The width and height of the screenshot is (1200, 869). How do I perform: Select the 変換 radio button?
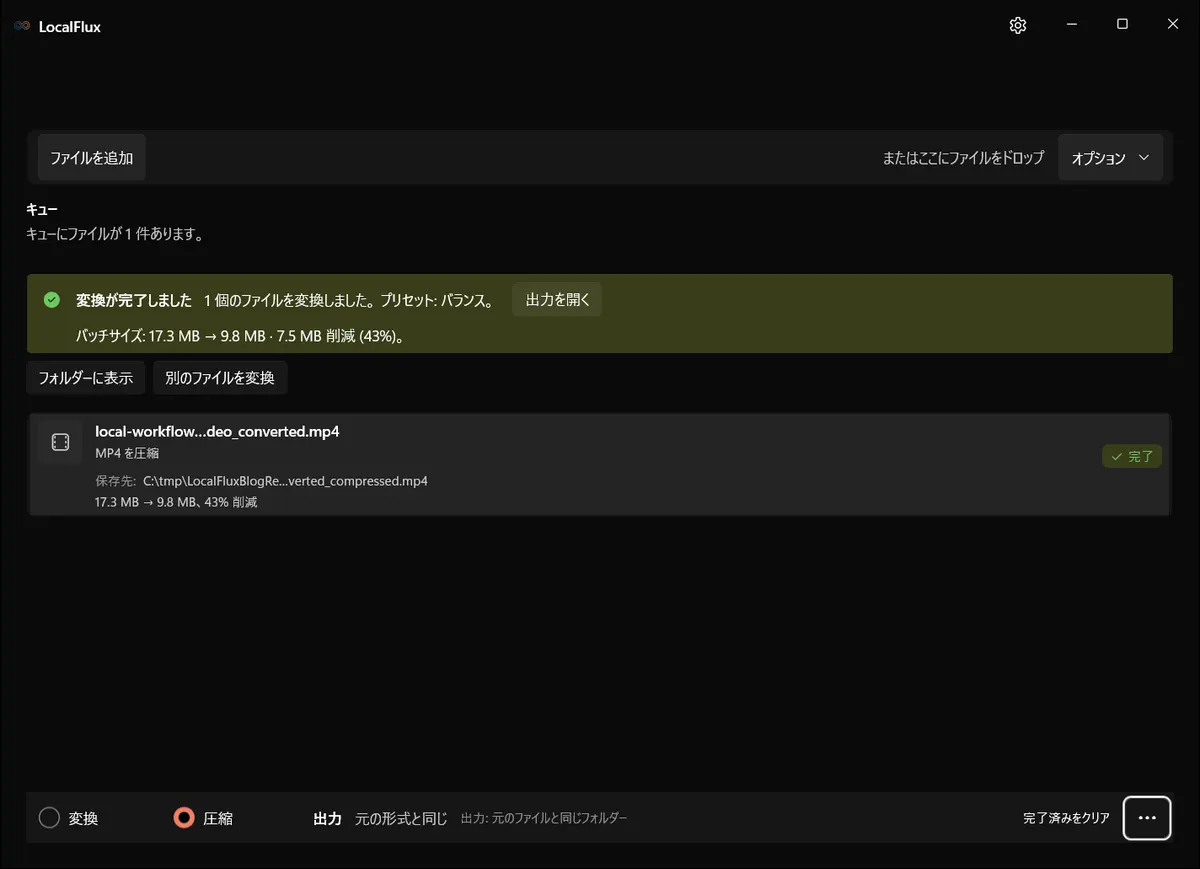point(50,818)
